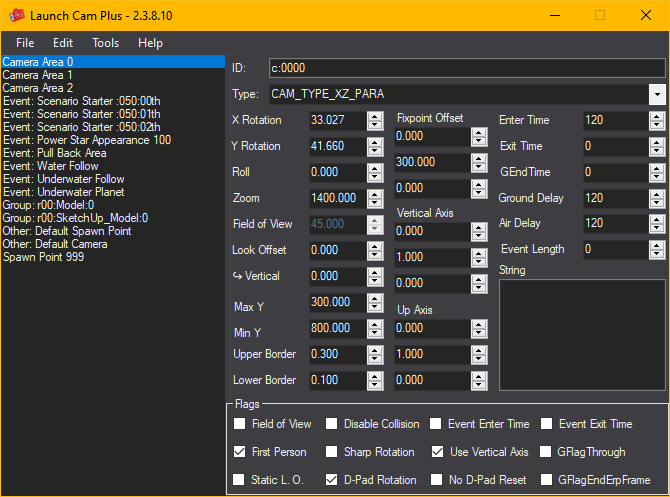Select Event: Underwater Follow entry

pos(113,179)
